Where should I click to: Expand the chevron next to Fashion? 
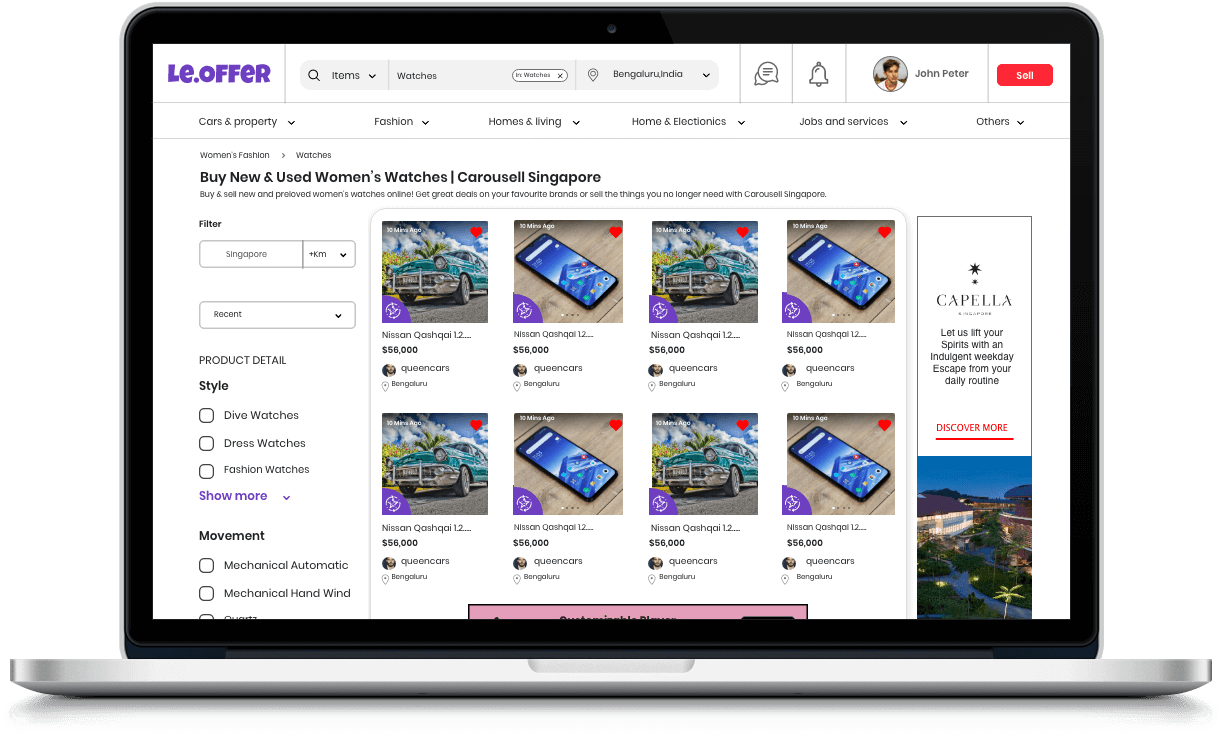(x=425, y=123)
